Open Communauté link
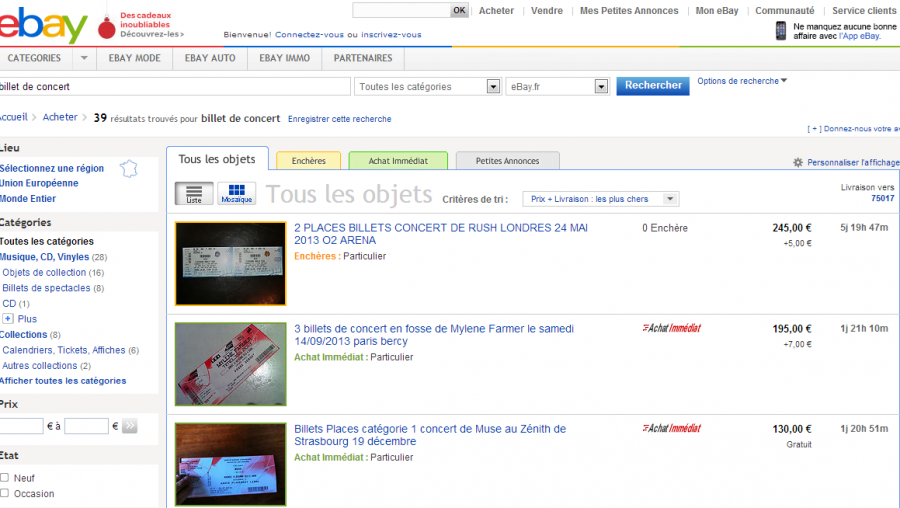 [785, 10]
